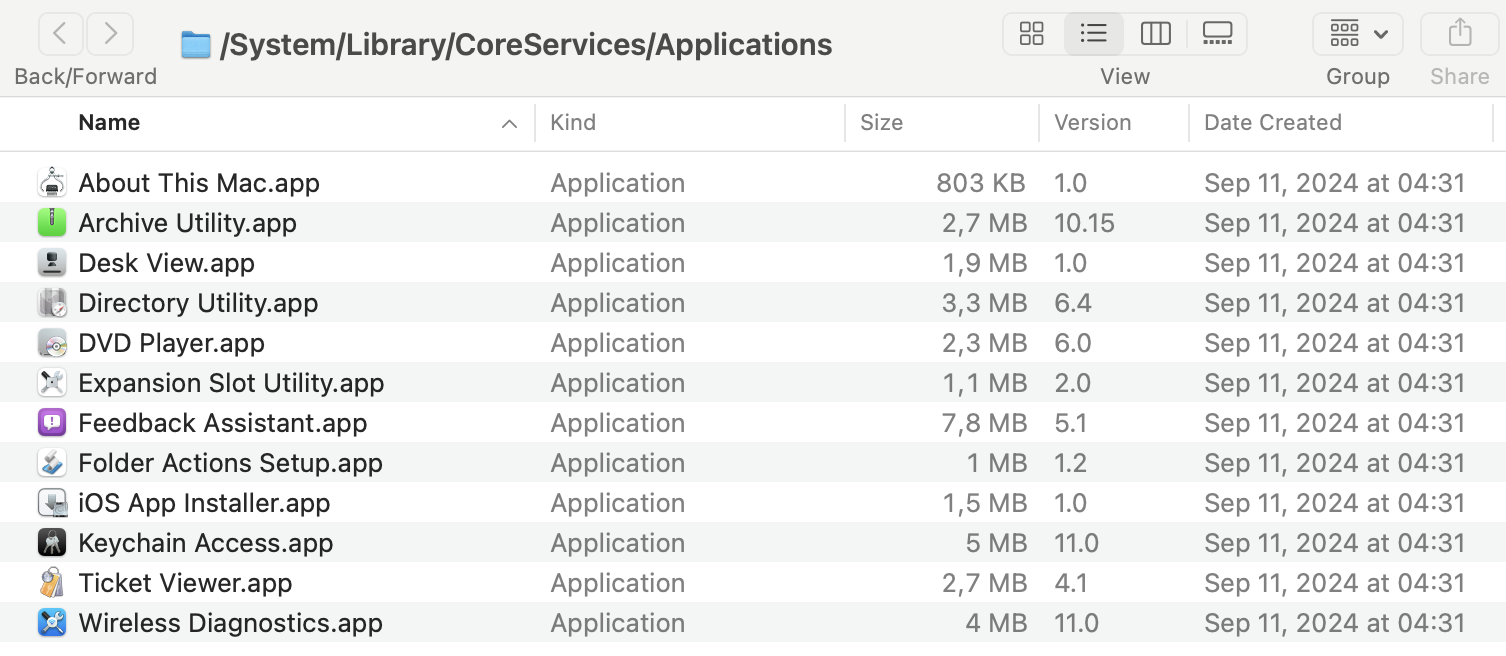The width and height of the screenshot is (1506, 656).
Task: Go back to the previous folder
Action: [60, 34]
